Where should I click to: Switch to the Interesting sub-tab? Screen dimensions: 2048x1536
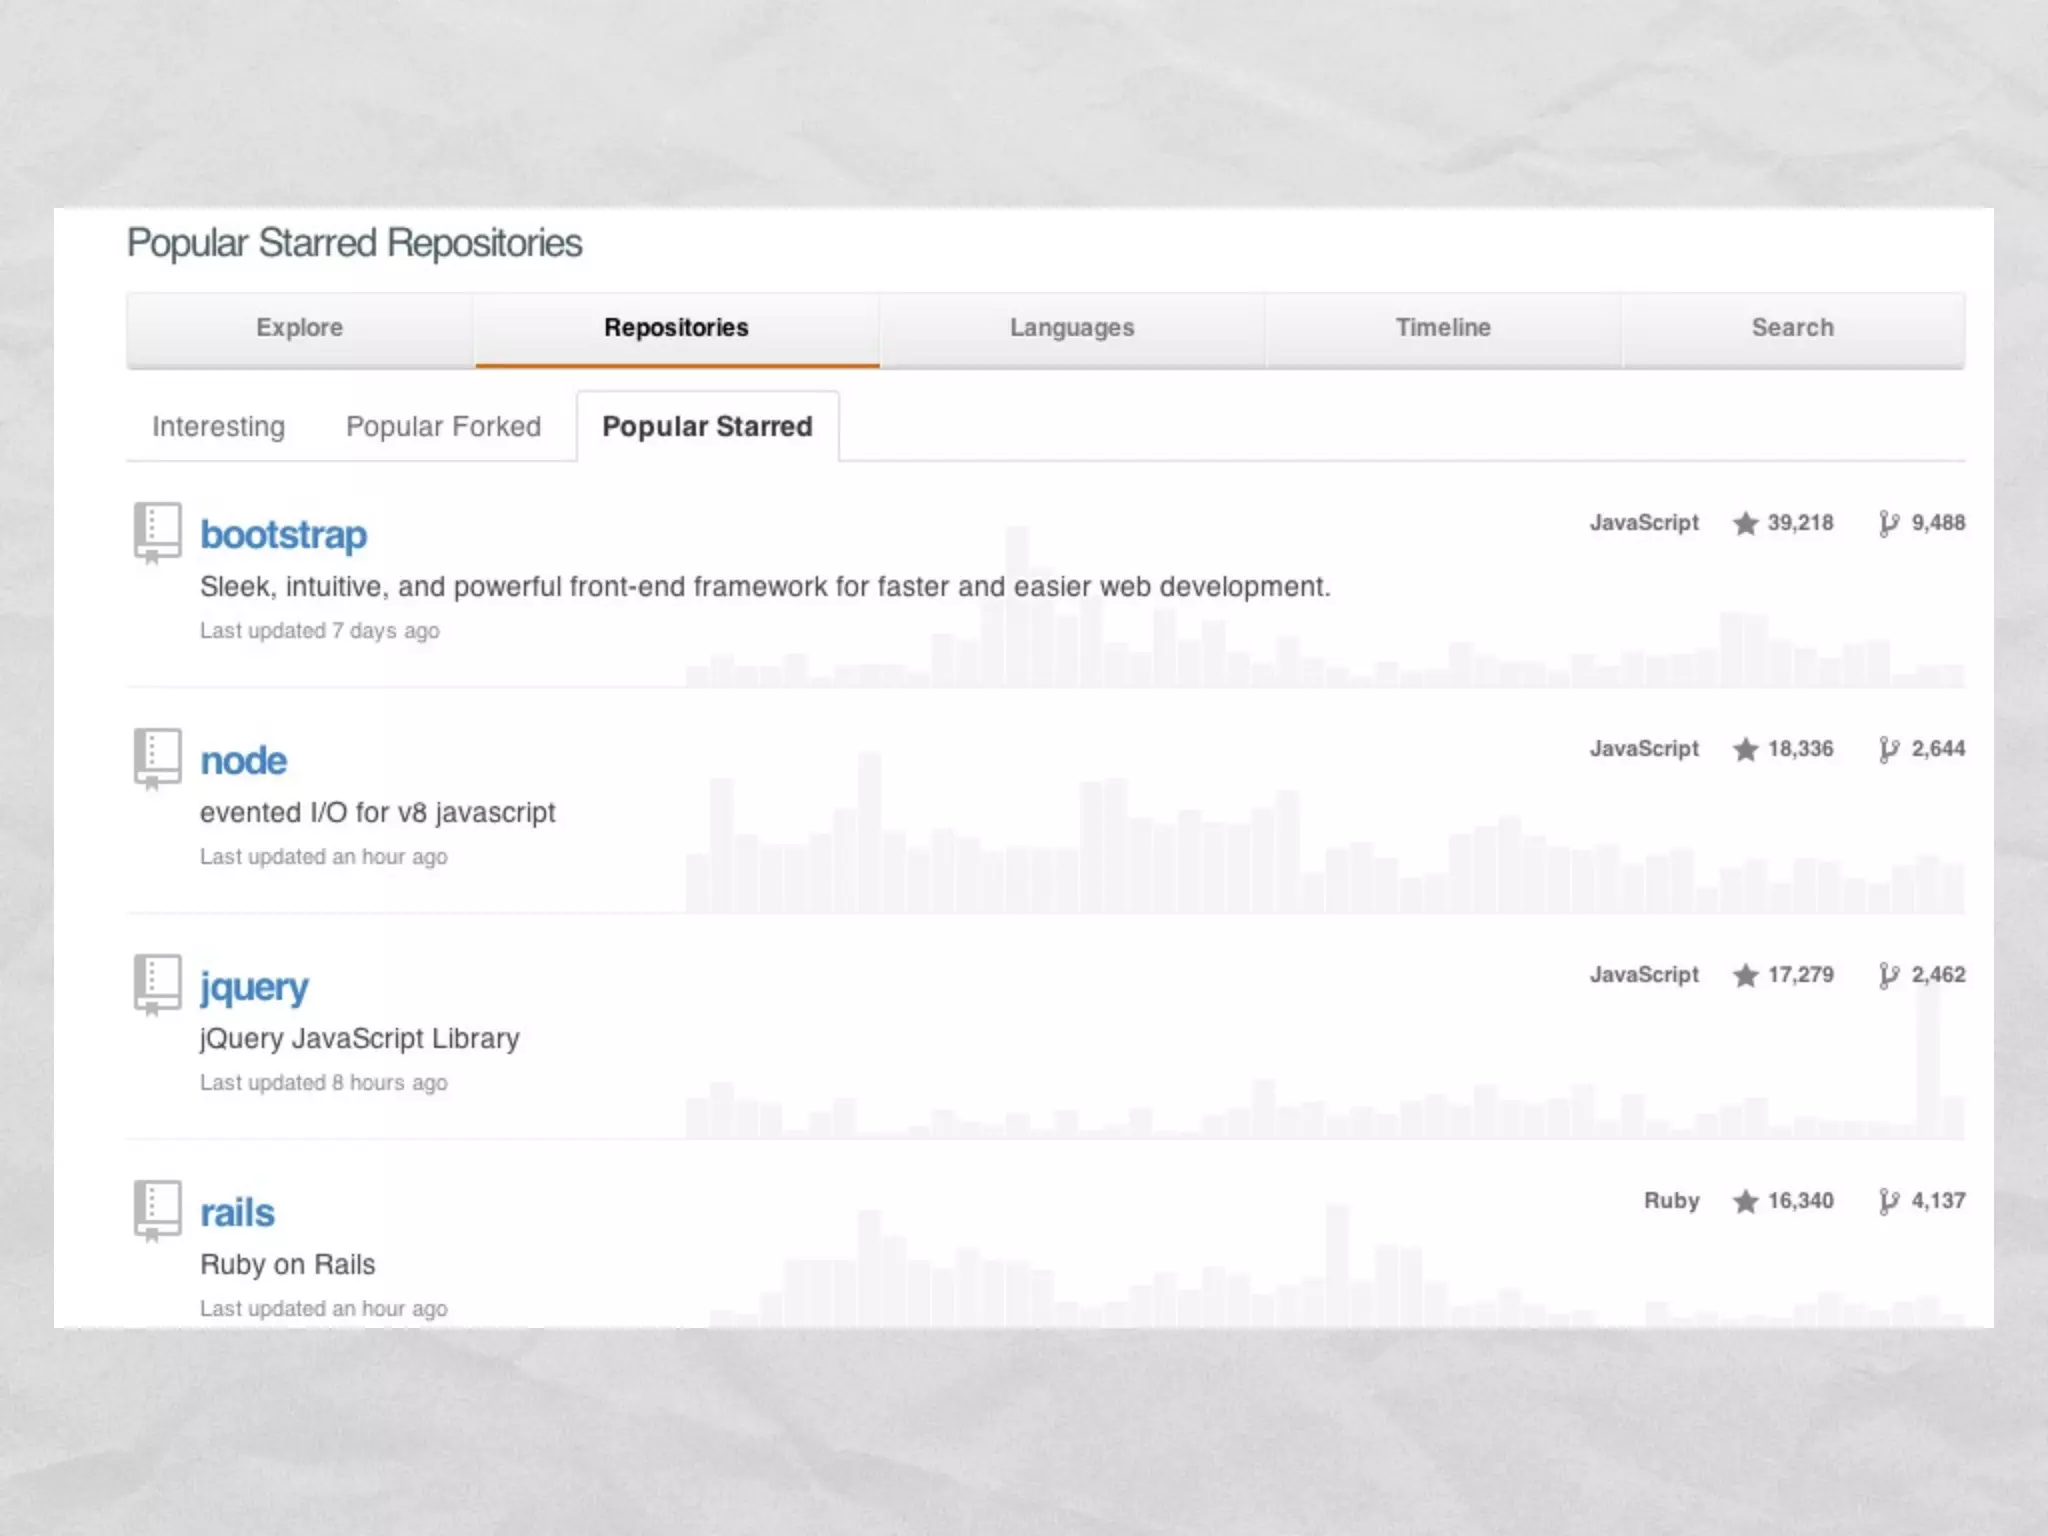pyautogui.click(x=219, y=427)
